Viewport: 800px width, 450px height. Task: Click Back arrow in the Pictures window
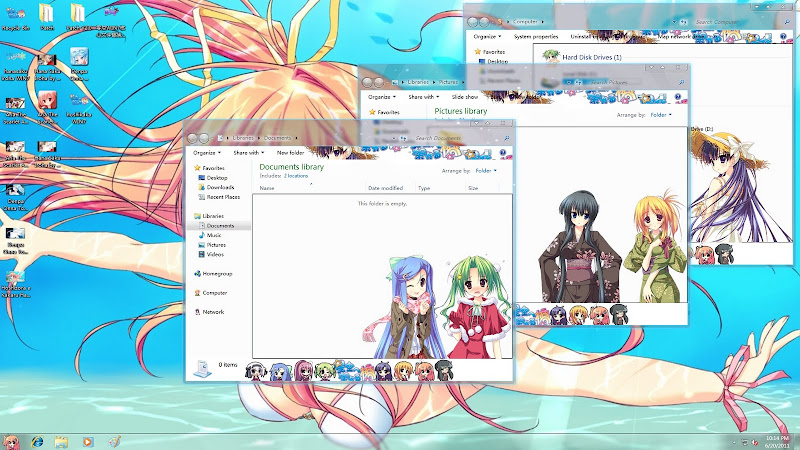coord(367,82)
